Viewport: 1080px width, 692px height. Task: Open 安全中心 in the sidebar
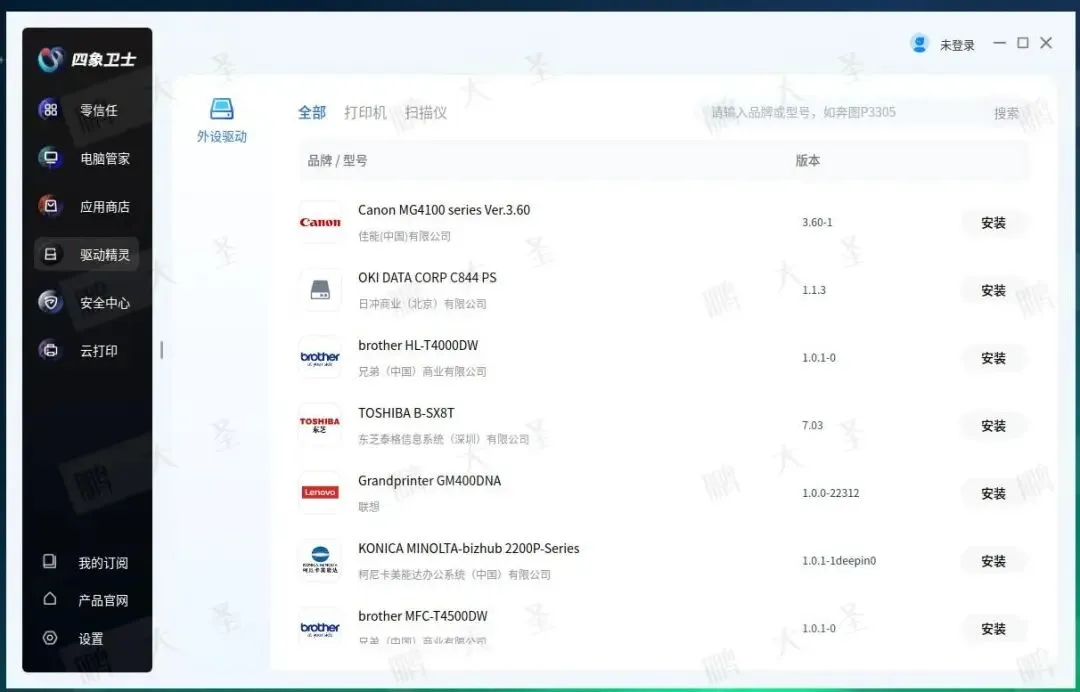105,303
